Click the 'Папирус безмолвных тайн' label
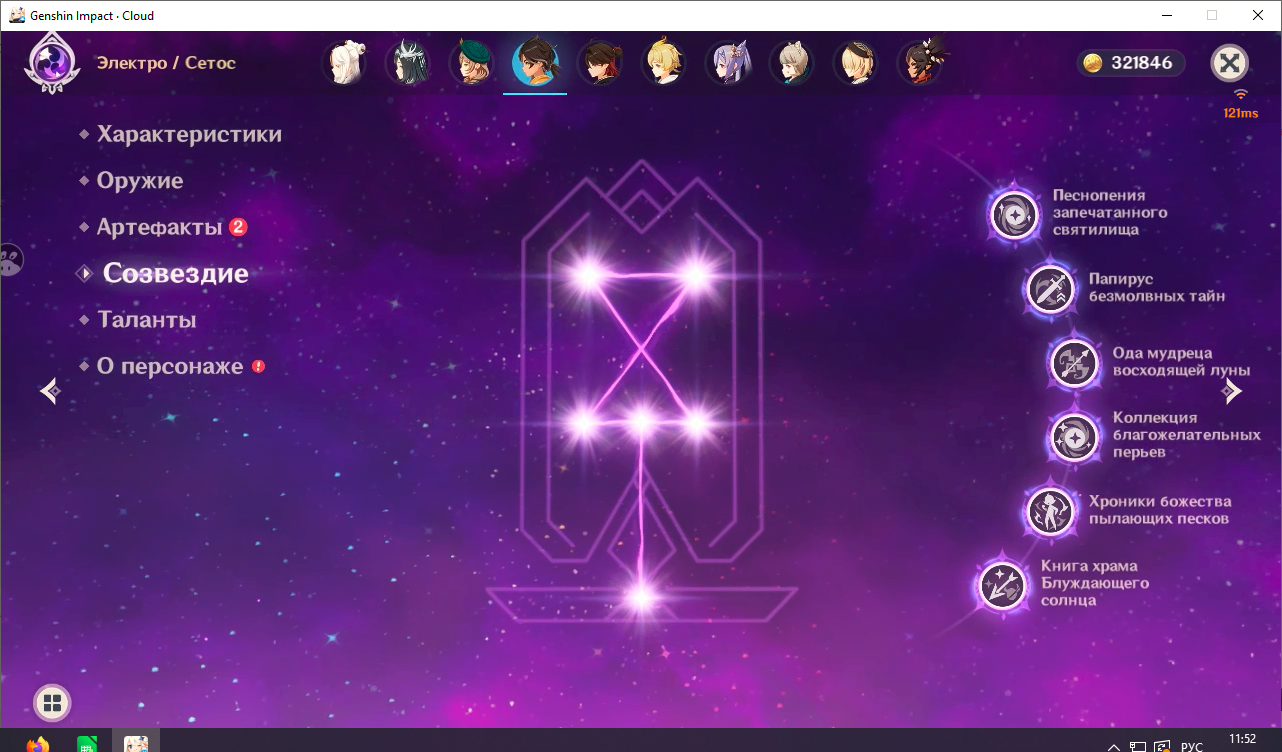1282x752 pixels. point(1157,287)
